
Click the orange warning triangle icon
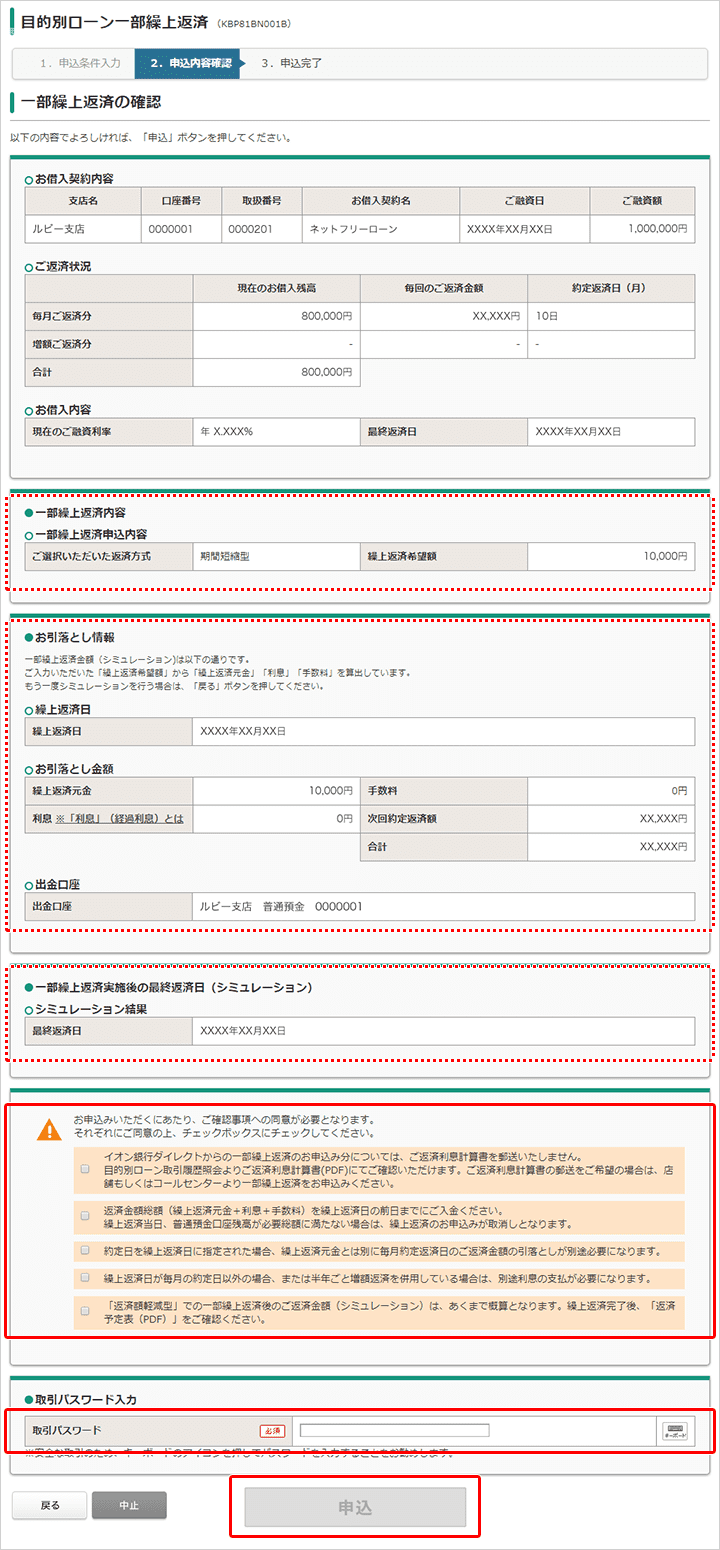coord(48,1129)
